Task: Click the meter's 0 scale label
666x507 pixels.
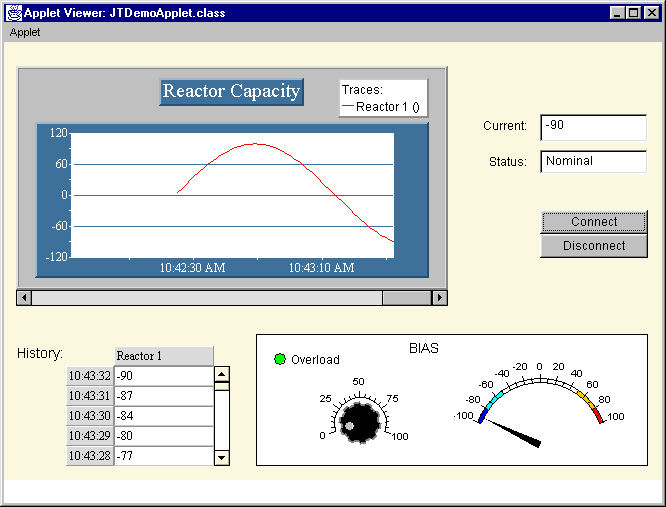Action: pyautogui.click(x=539, y=366)
